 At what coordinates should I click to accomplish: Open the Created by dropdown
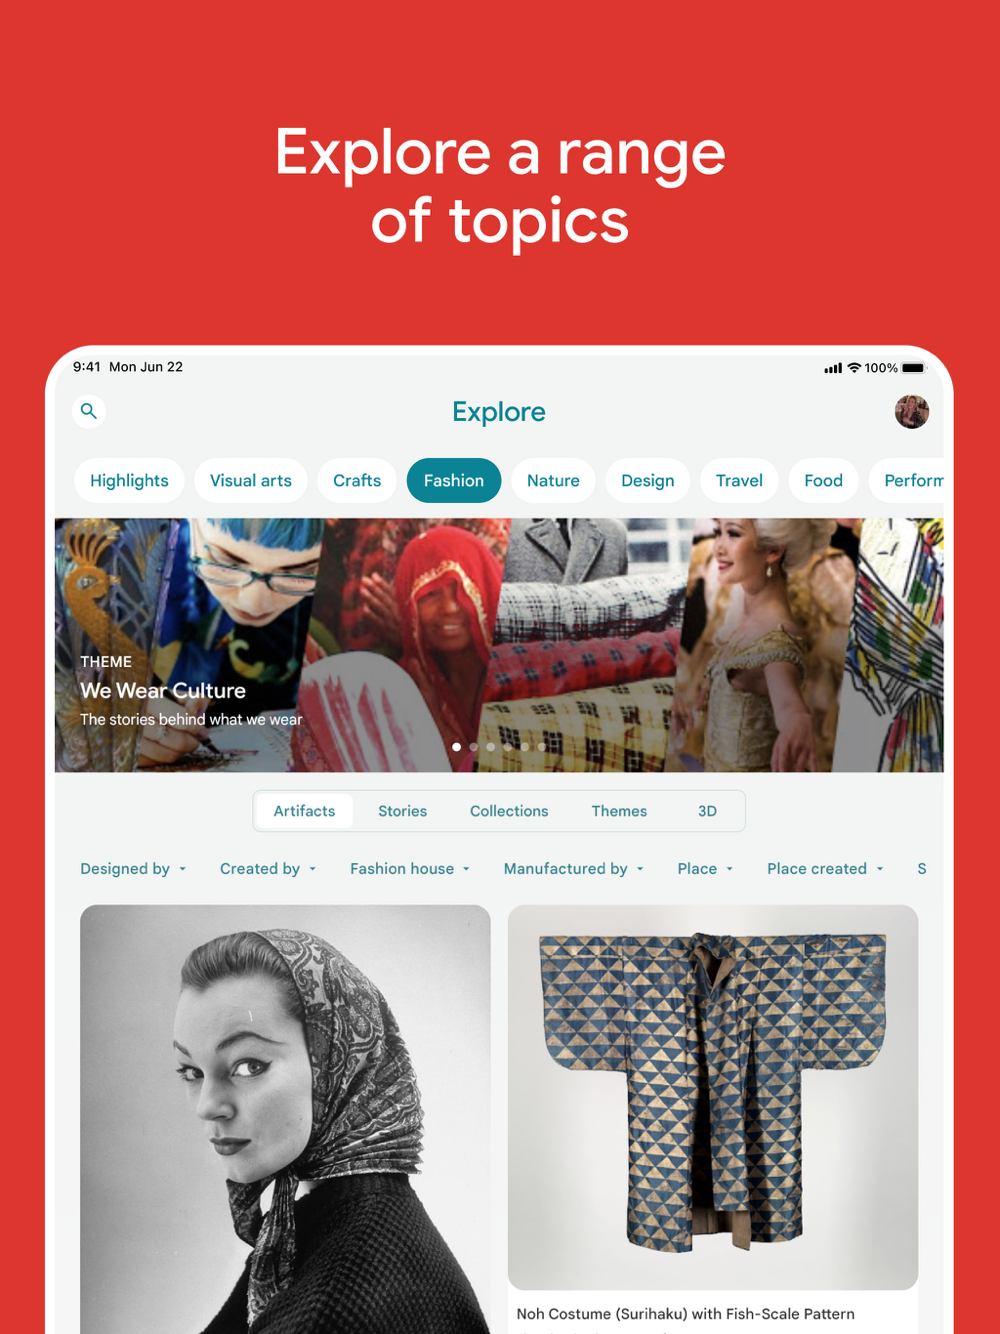(268, 869)
